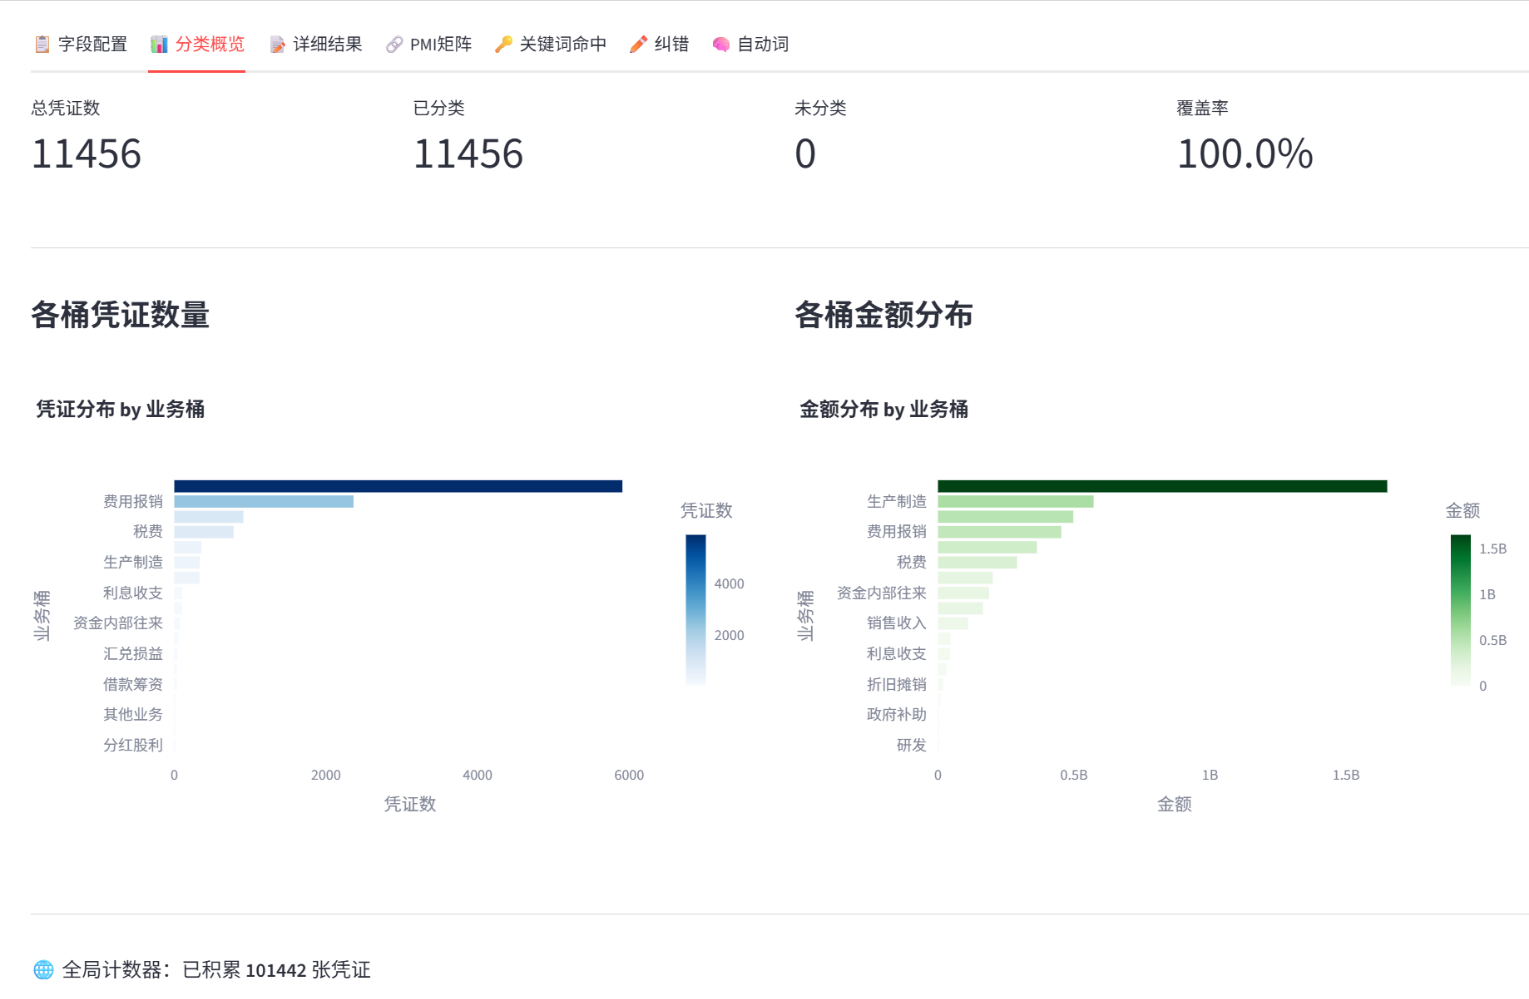Image resolution: width=1529 pixels, height=999 pixels.
Task: Click the 已分类 metric label
Action: point(438,108)
